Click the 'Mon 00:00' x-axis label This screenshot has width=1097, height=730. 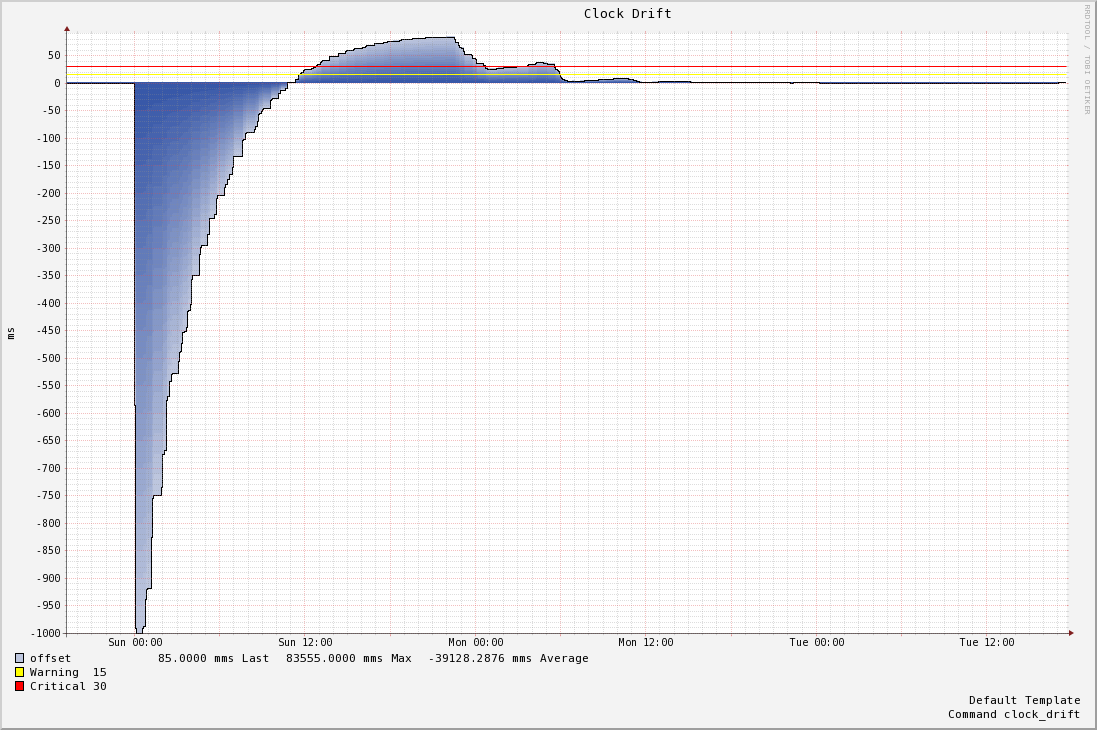(x=476, y=642)
